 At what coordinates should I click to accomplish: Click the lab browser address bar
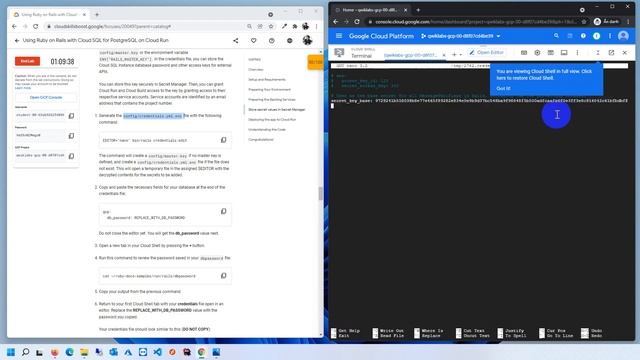[147, 26]
